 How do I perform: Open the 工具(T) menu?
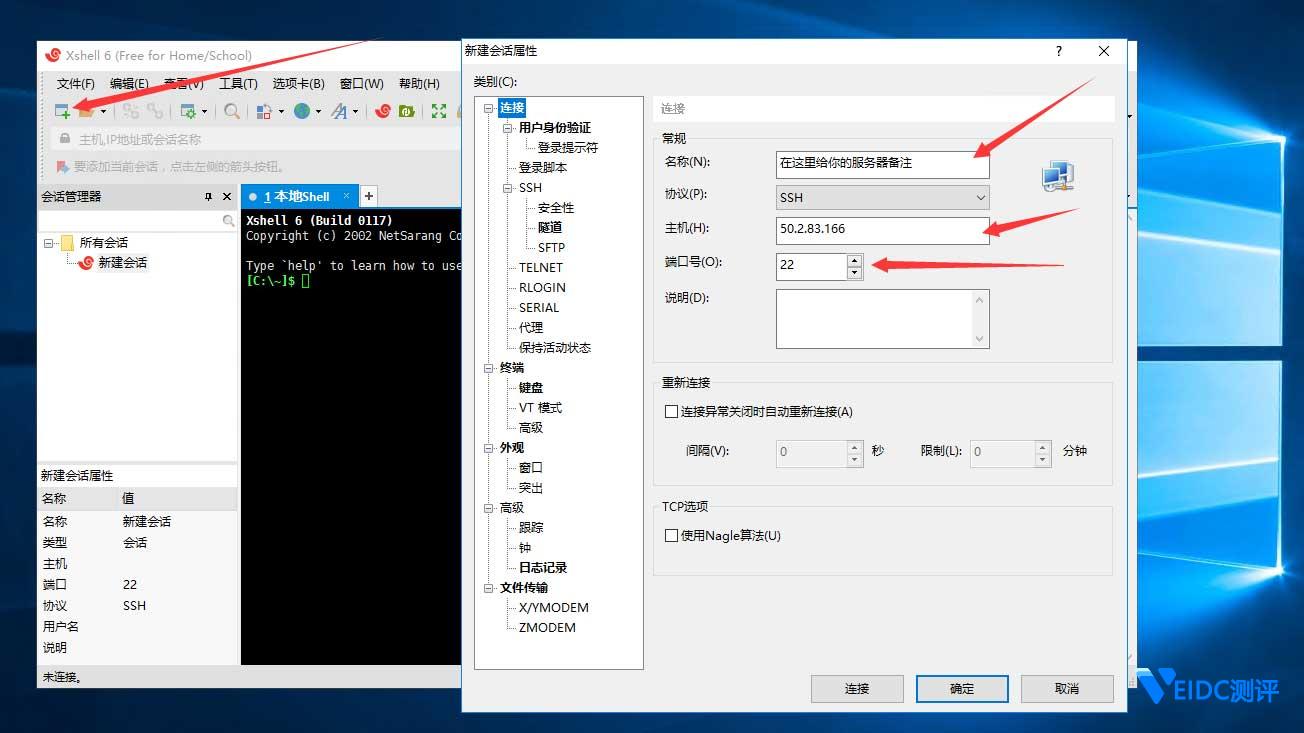point(237,84)
